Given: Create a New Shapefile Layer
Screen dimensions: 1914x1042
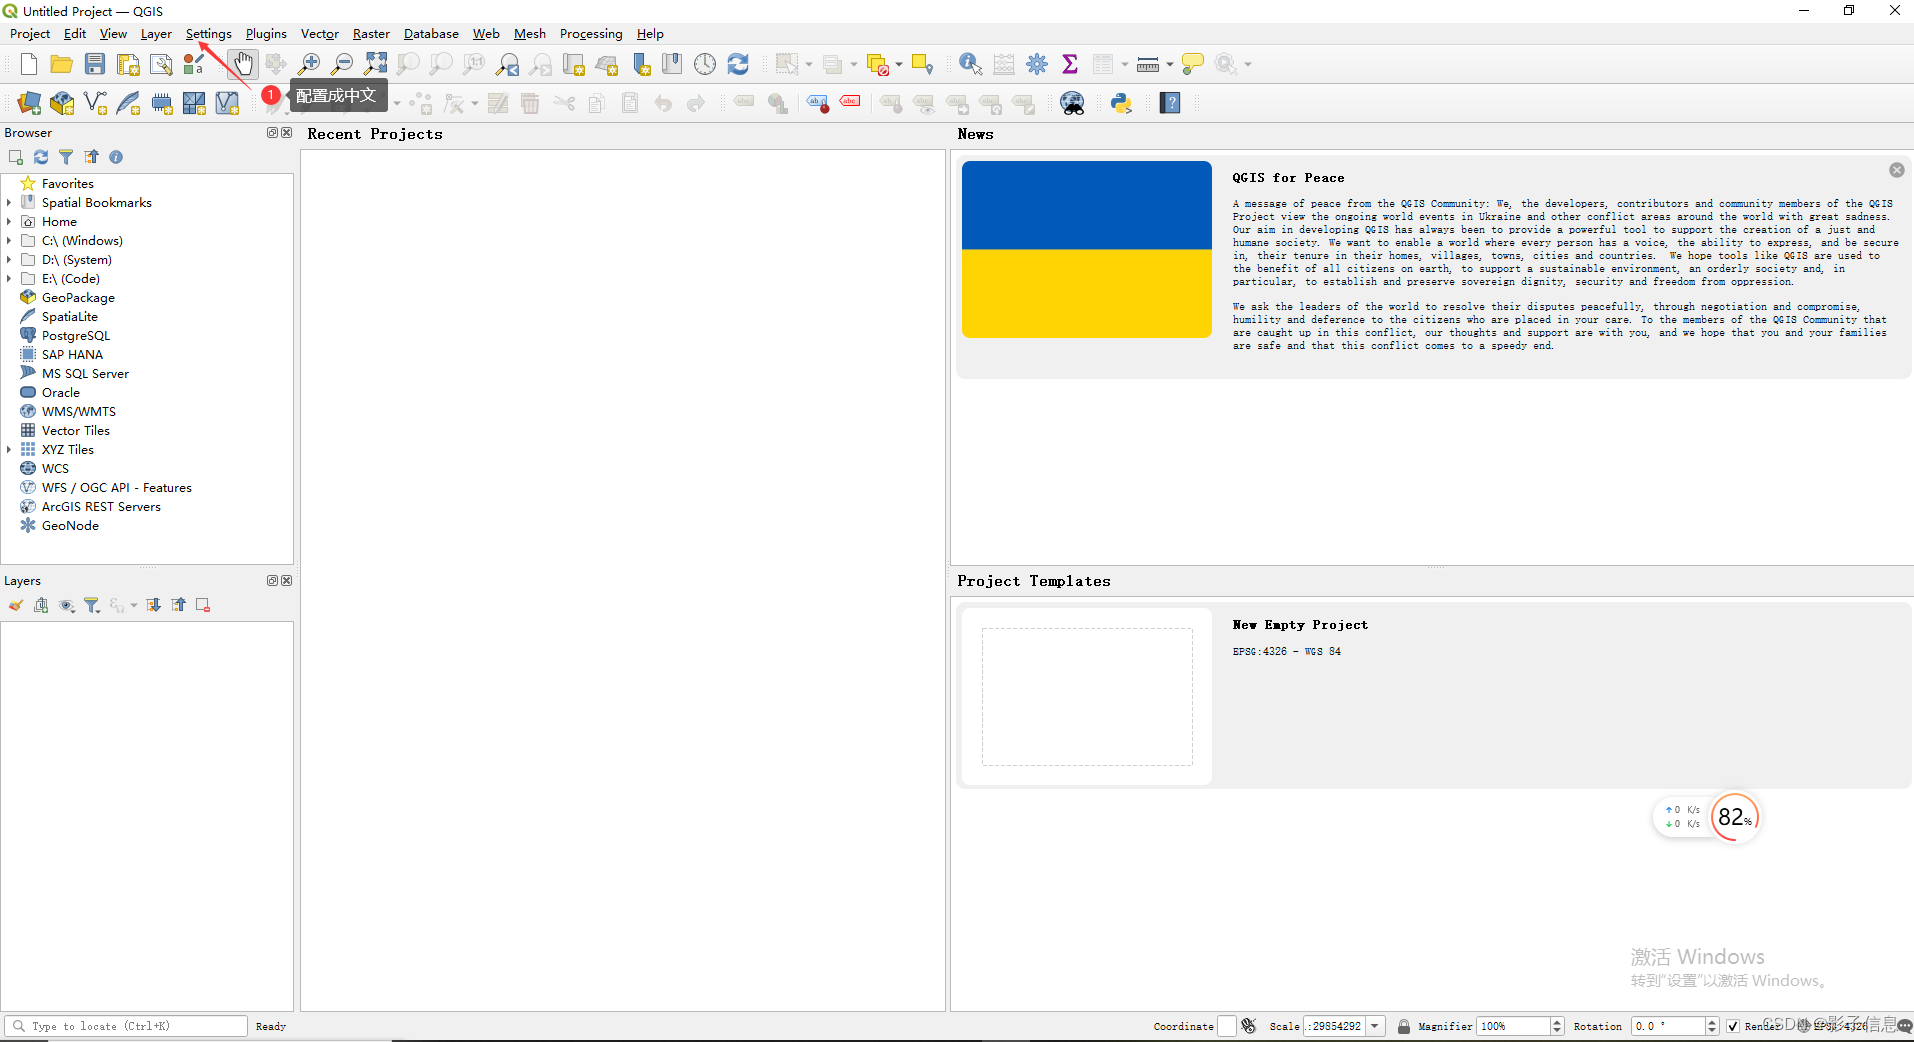Looking at the screenshot, I should pyautogui.click(x=95, y=103).
